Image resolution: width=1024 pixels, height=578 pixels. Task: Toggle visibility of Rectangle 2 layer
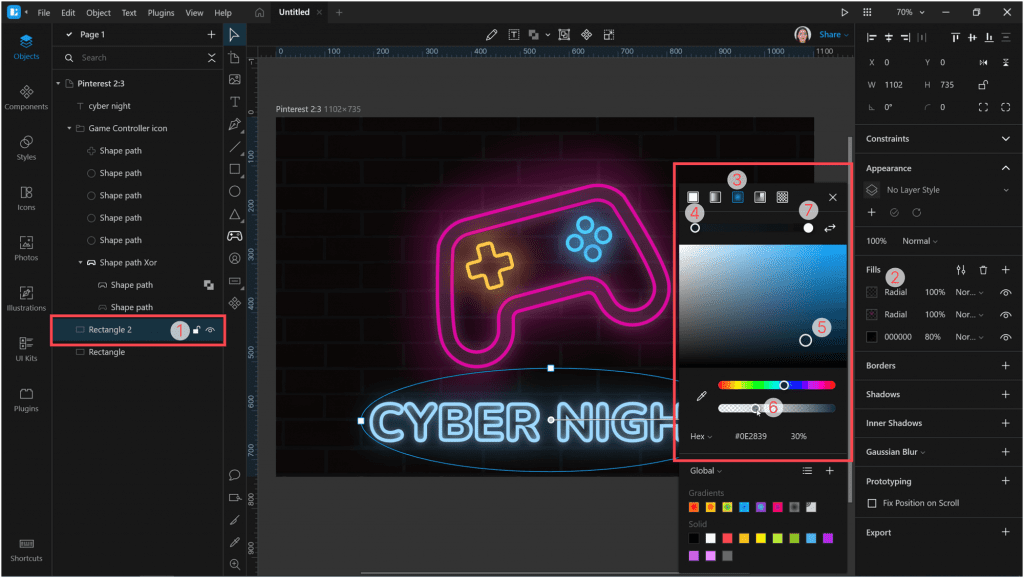click(210, 330)
